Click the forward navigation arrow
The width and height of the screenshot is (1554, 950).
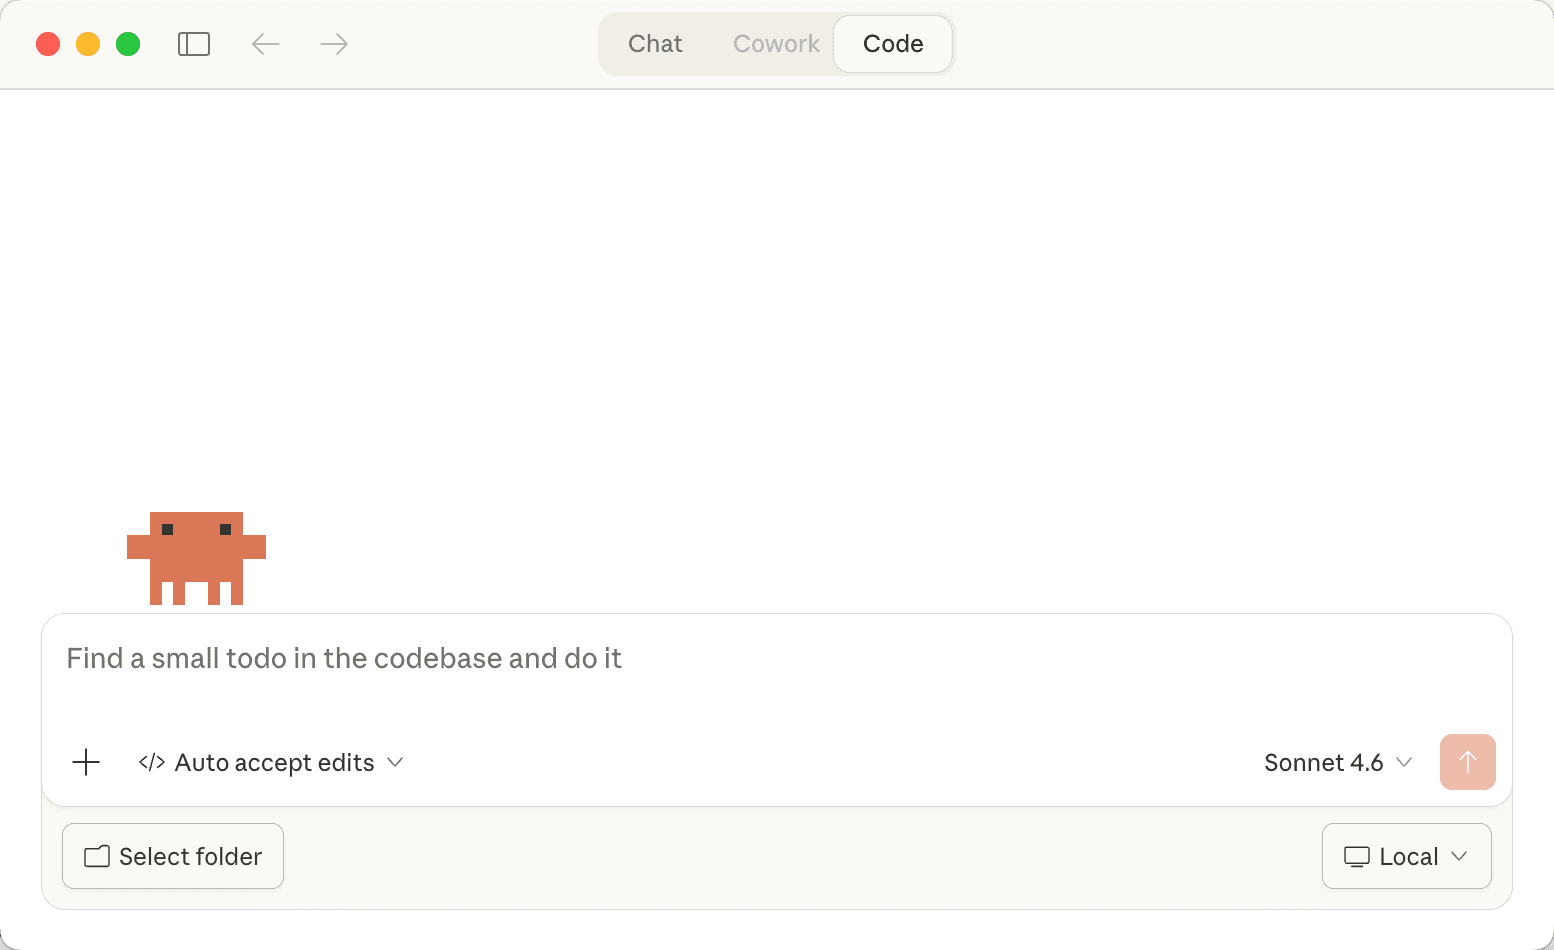point(333,44)
